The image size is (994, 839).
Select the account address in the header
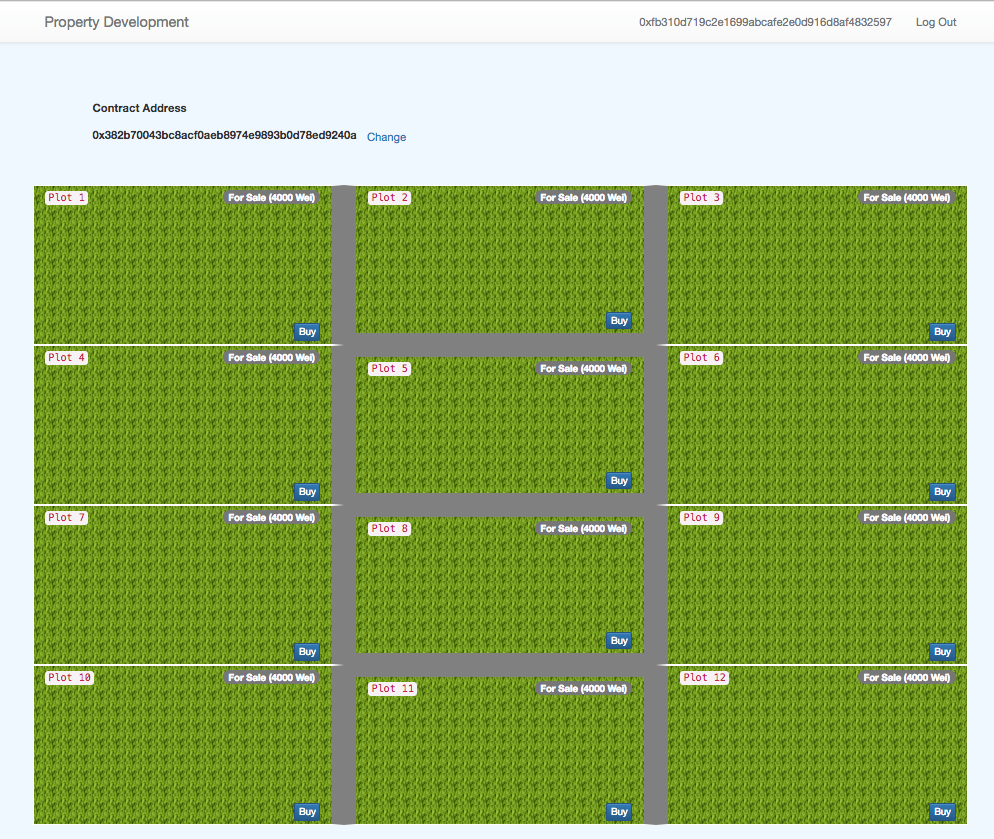(765, 22)
